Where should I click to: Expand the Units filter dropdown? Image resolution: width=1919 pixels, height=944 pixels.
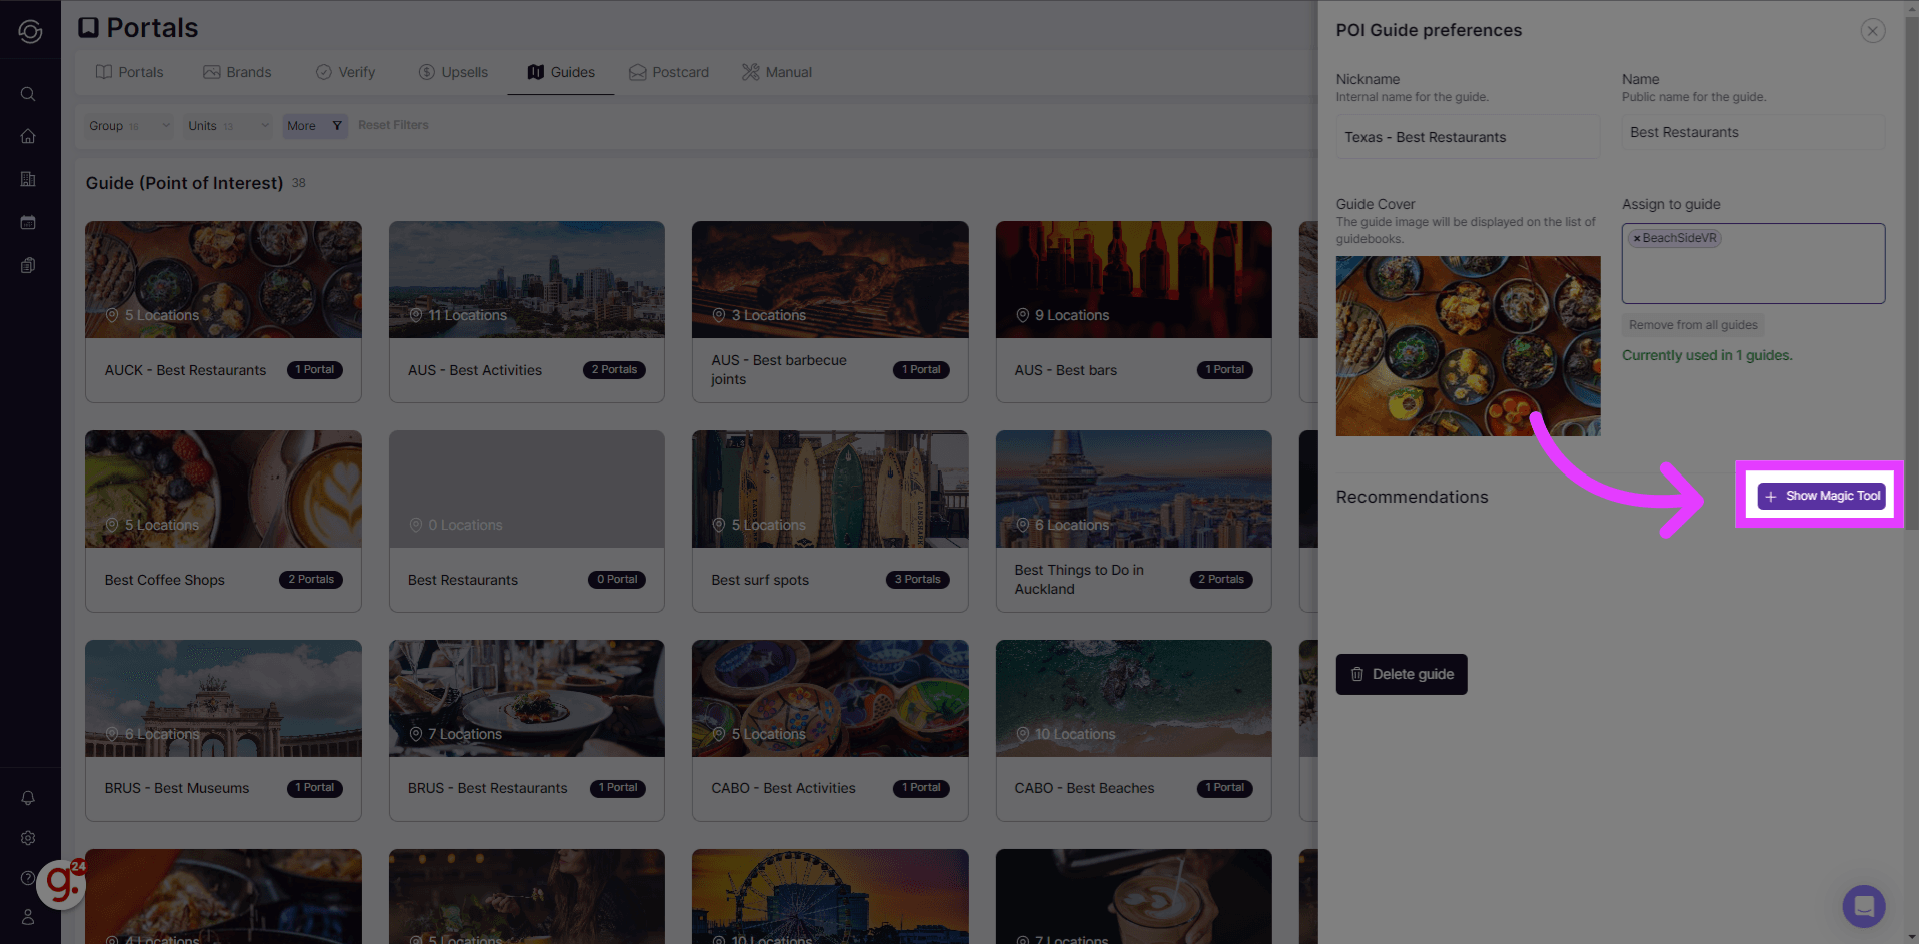pyautogui.click(x=225, y=125)
